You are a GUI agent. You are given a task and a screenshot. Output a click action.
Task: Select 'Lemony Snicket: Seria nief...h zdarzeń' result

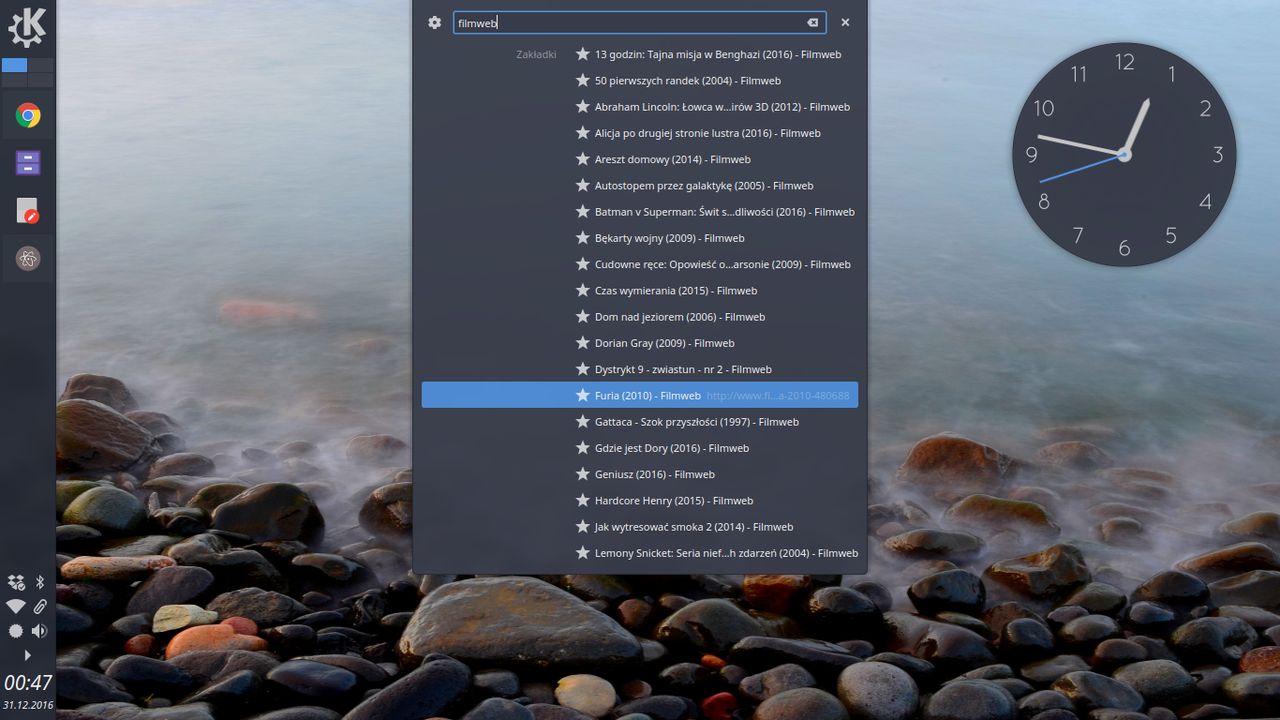pos(640,553)
